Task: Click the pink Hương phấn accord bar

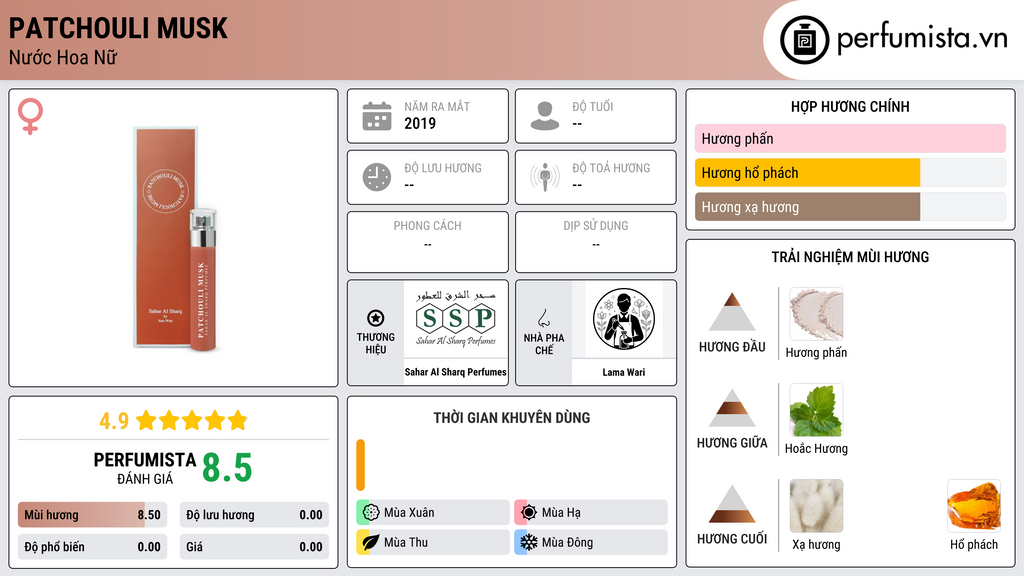Action: coord(850,138)
